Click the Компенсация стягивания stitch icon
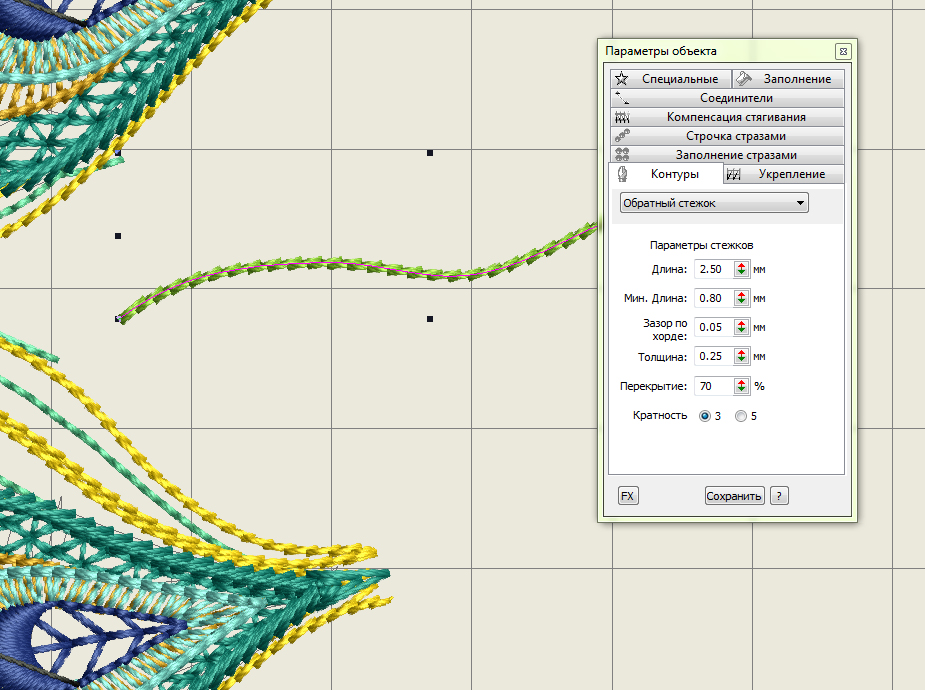925x690 pixels. (622, 117)
